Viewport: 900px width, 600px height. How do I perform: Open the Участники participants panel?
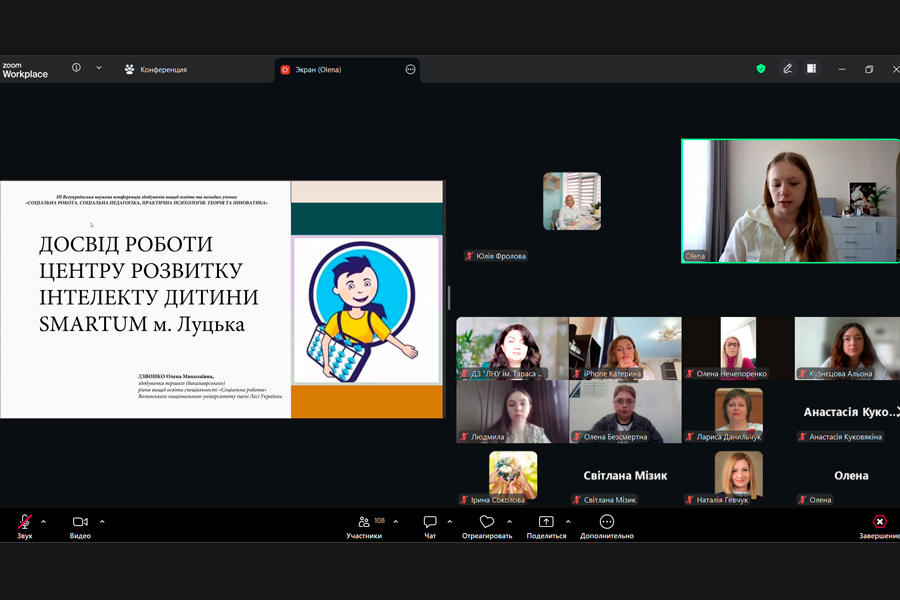click(x=364, y=527)
